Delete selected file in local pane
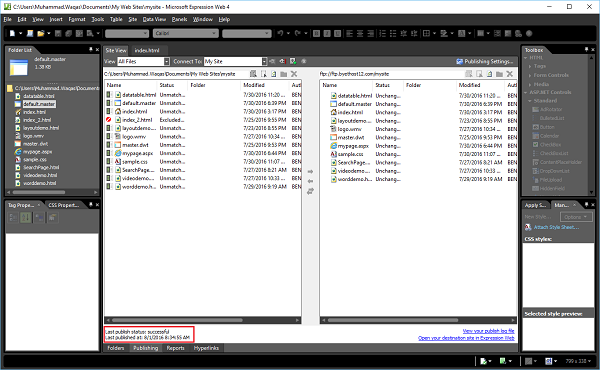 pyautogui.click(x=294, y=74)
